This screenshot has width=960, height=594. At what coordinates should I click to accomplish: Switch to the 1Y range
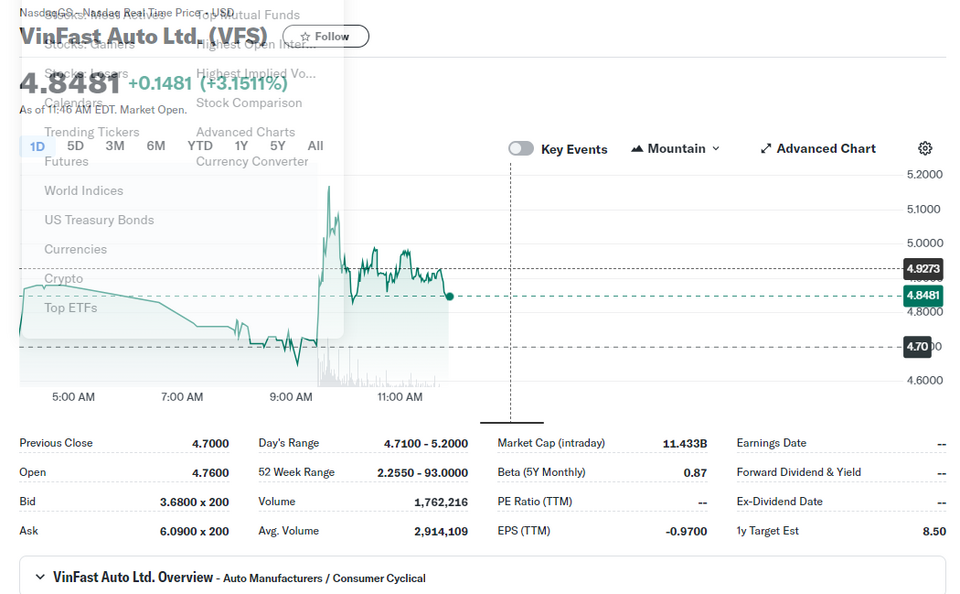click(x=241, y=146)
